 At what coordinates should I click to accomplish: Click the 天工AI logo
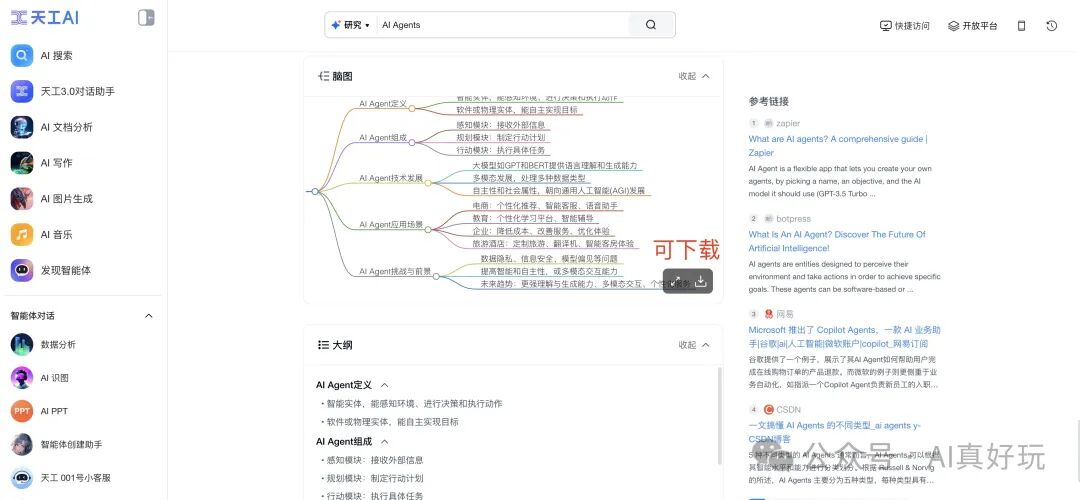click(x=45, y=18)
